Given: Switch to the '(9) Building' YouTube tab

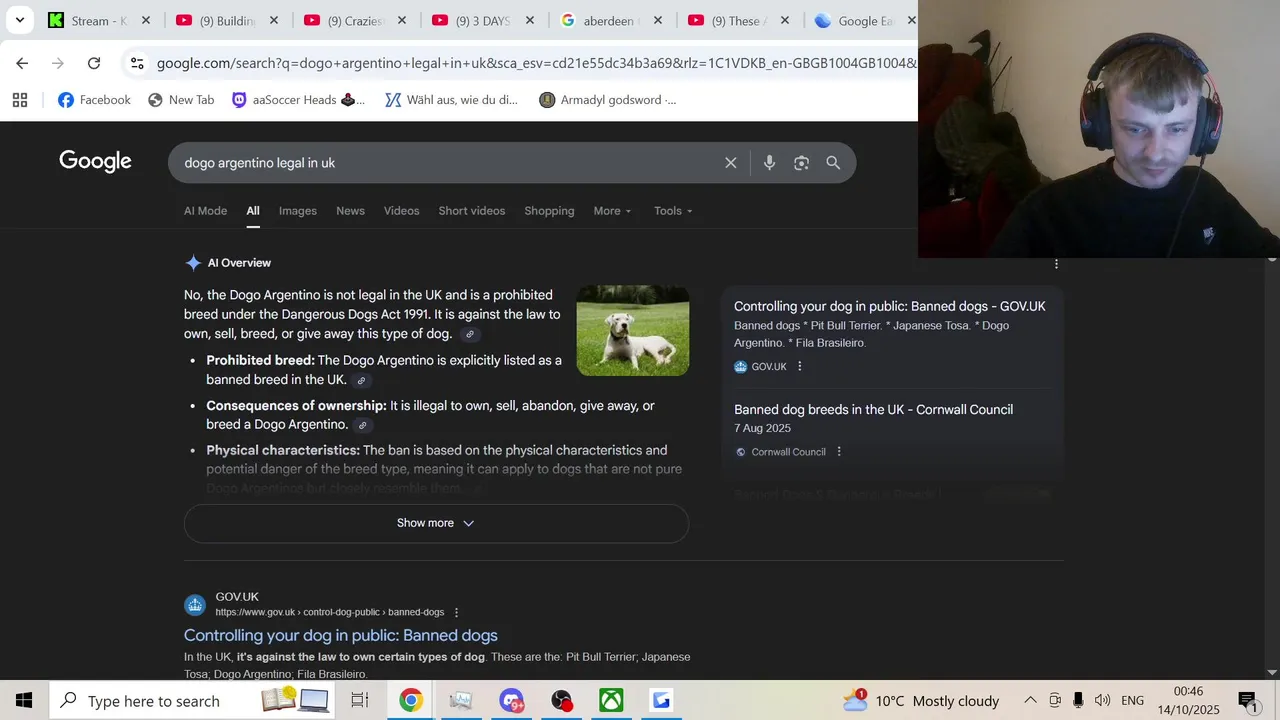Looking at the screenshot, I should (216, 20).
